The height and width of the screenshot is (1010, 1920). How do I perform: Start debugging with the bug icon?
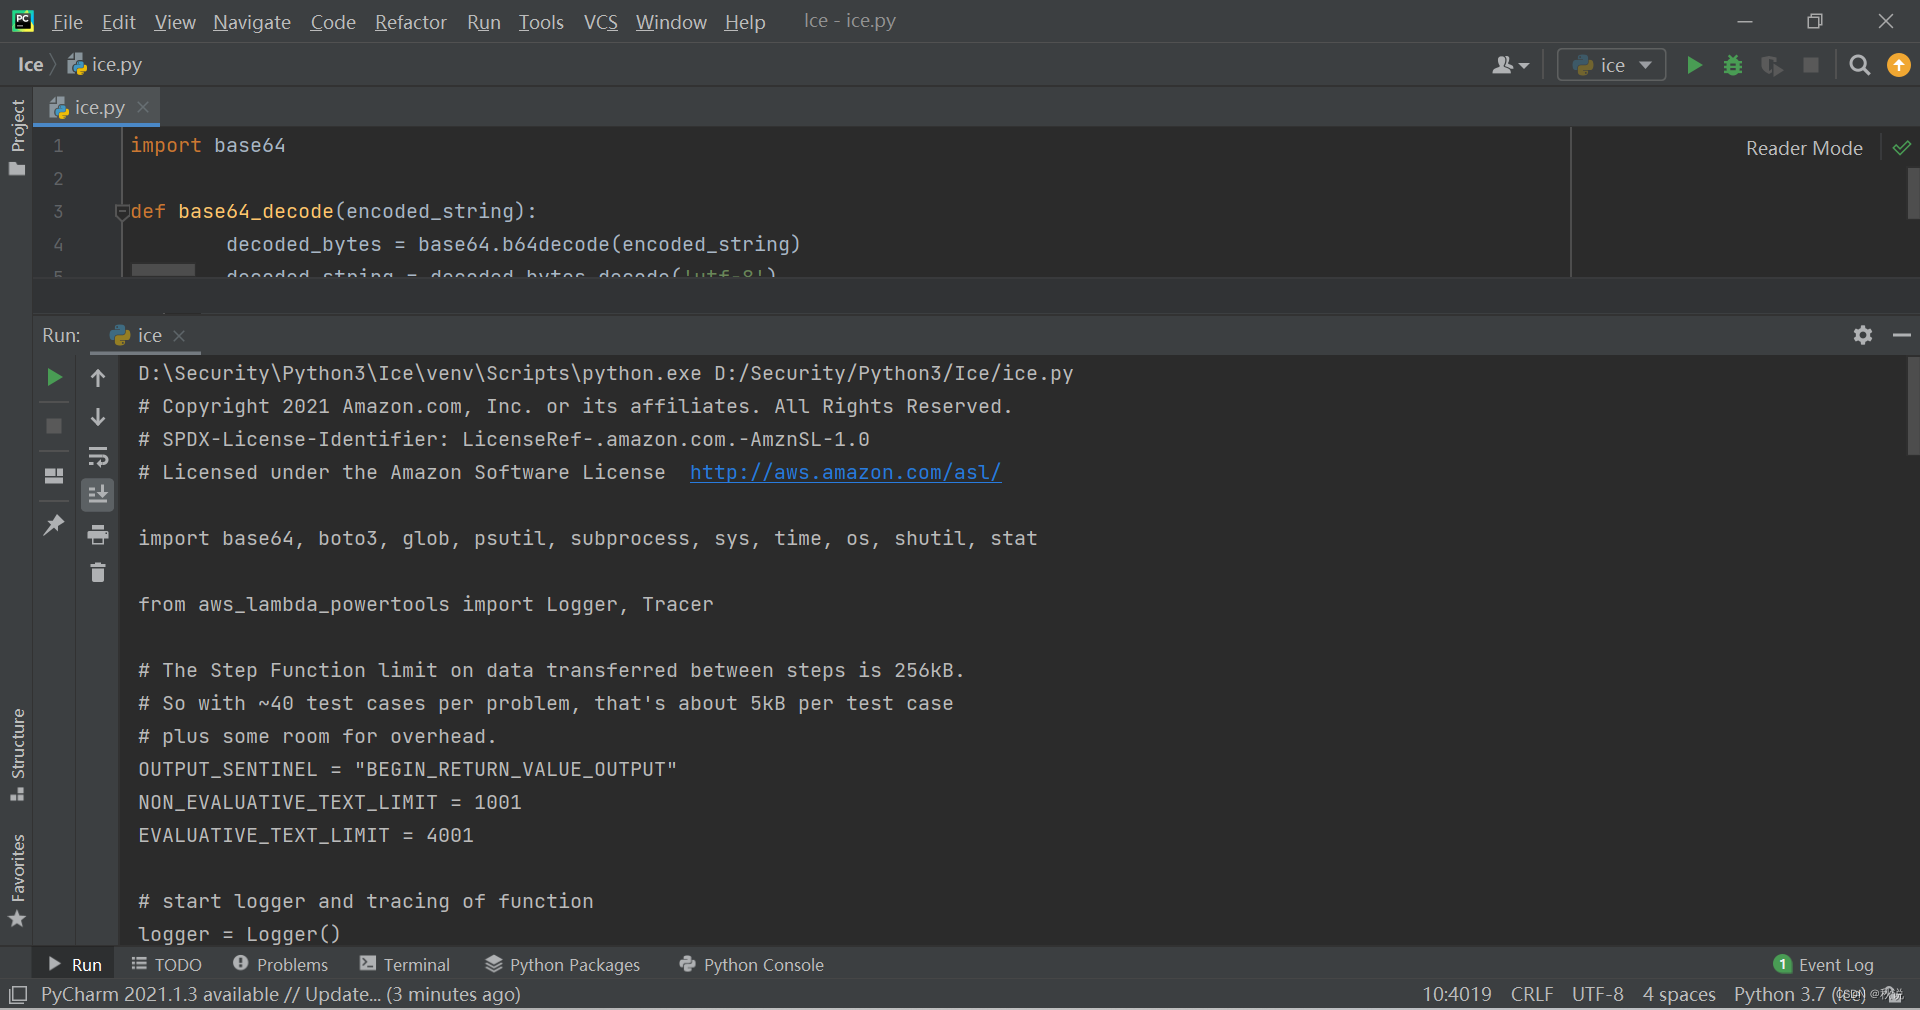[x=1733, y=65]
